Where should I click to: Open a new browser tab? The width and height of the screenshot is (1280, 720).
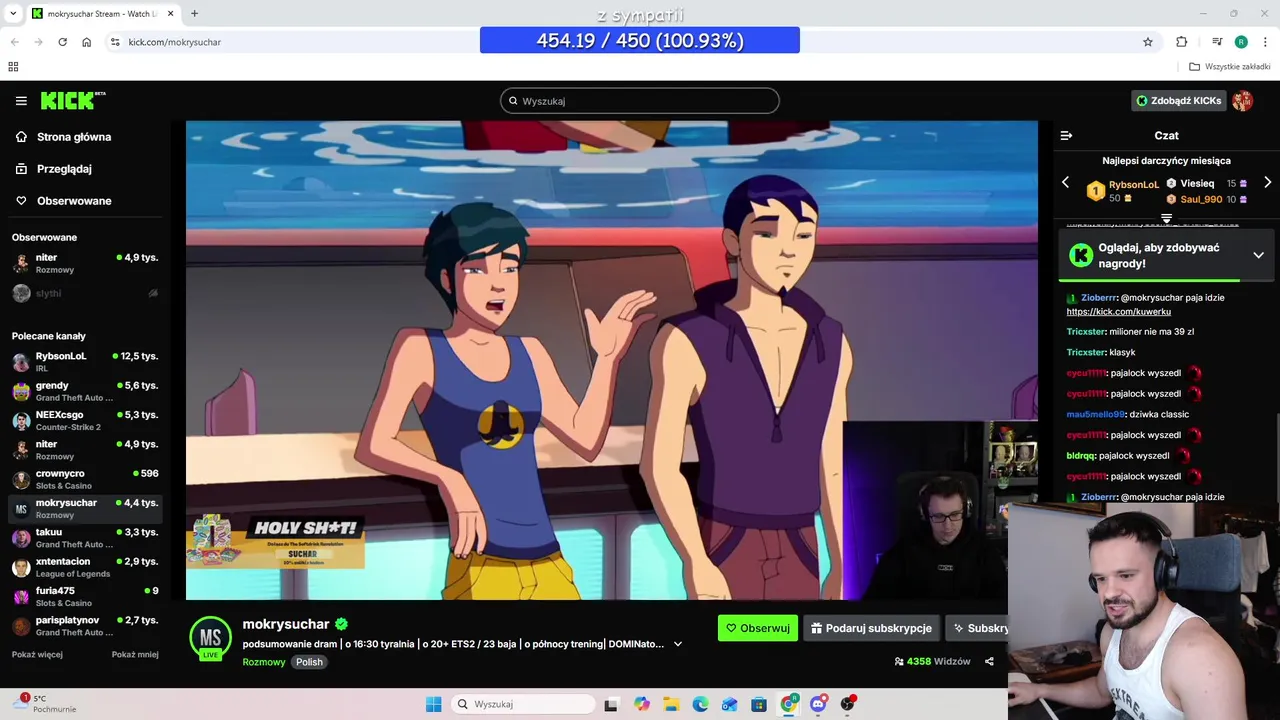(194, 14)
